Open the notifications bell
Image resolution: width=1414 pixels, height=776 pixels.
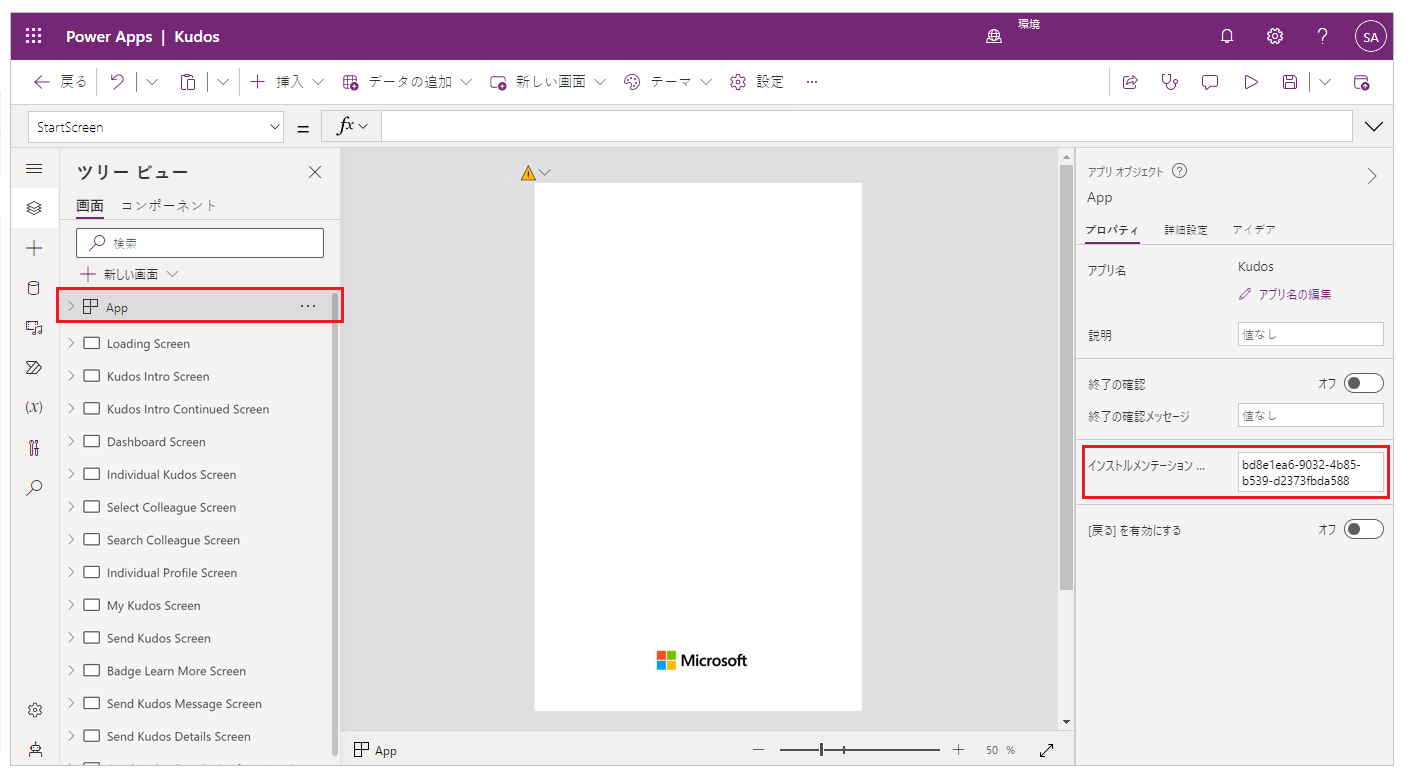point(1227,36)
